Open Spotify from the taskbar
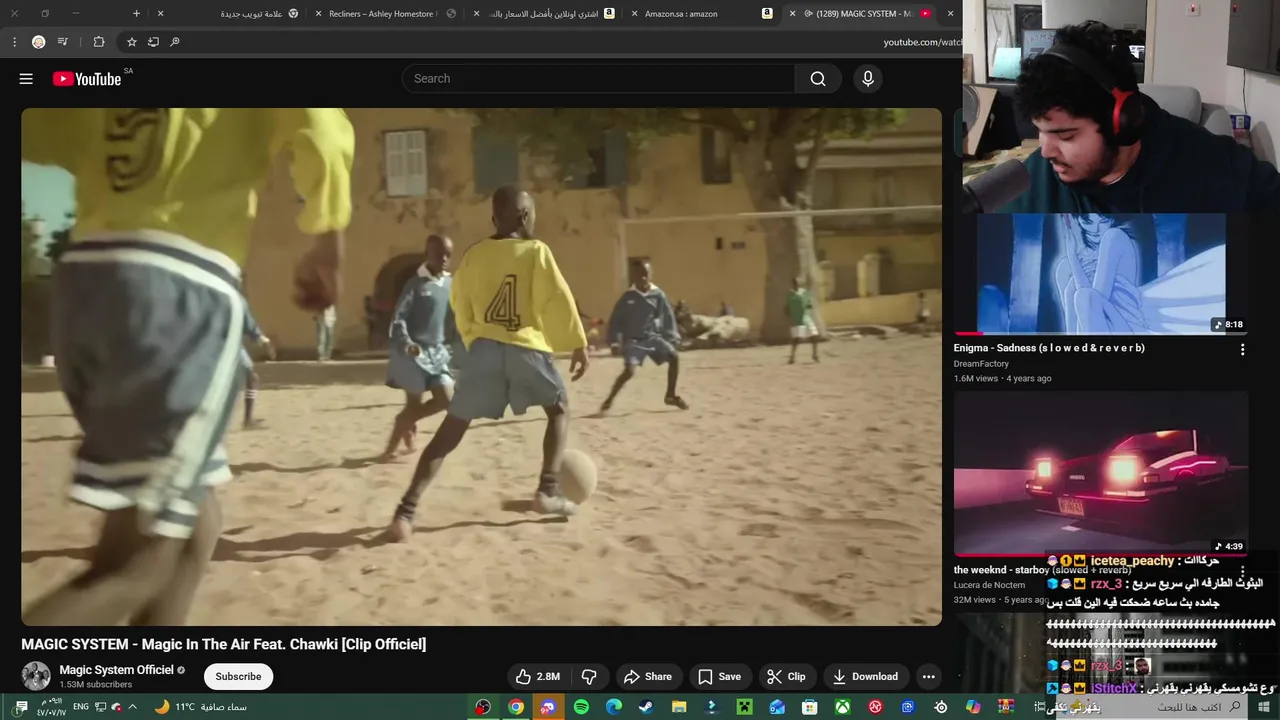 coord(581,707)
